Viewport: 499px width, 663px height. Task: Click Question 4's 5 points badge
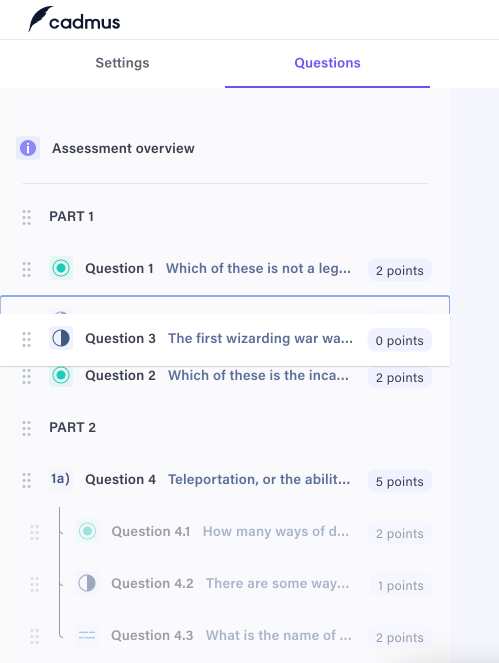(400, 481)
